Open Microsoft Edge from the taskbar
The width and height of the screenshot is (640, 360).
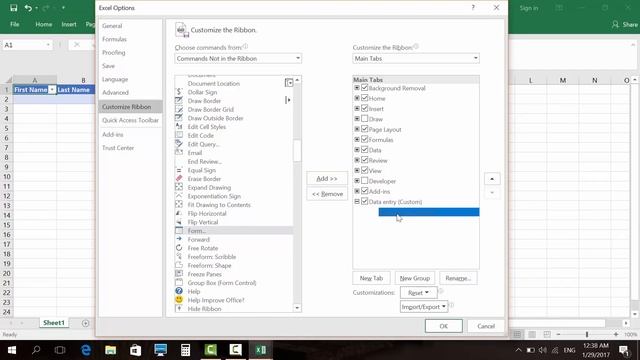tap(86, 350)
